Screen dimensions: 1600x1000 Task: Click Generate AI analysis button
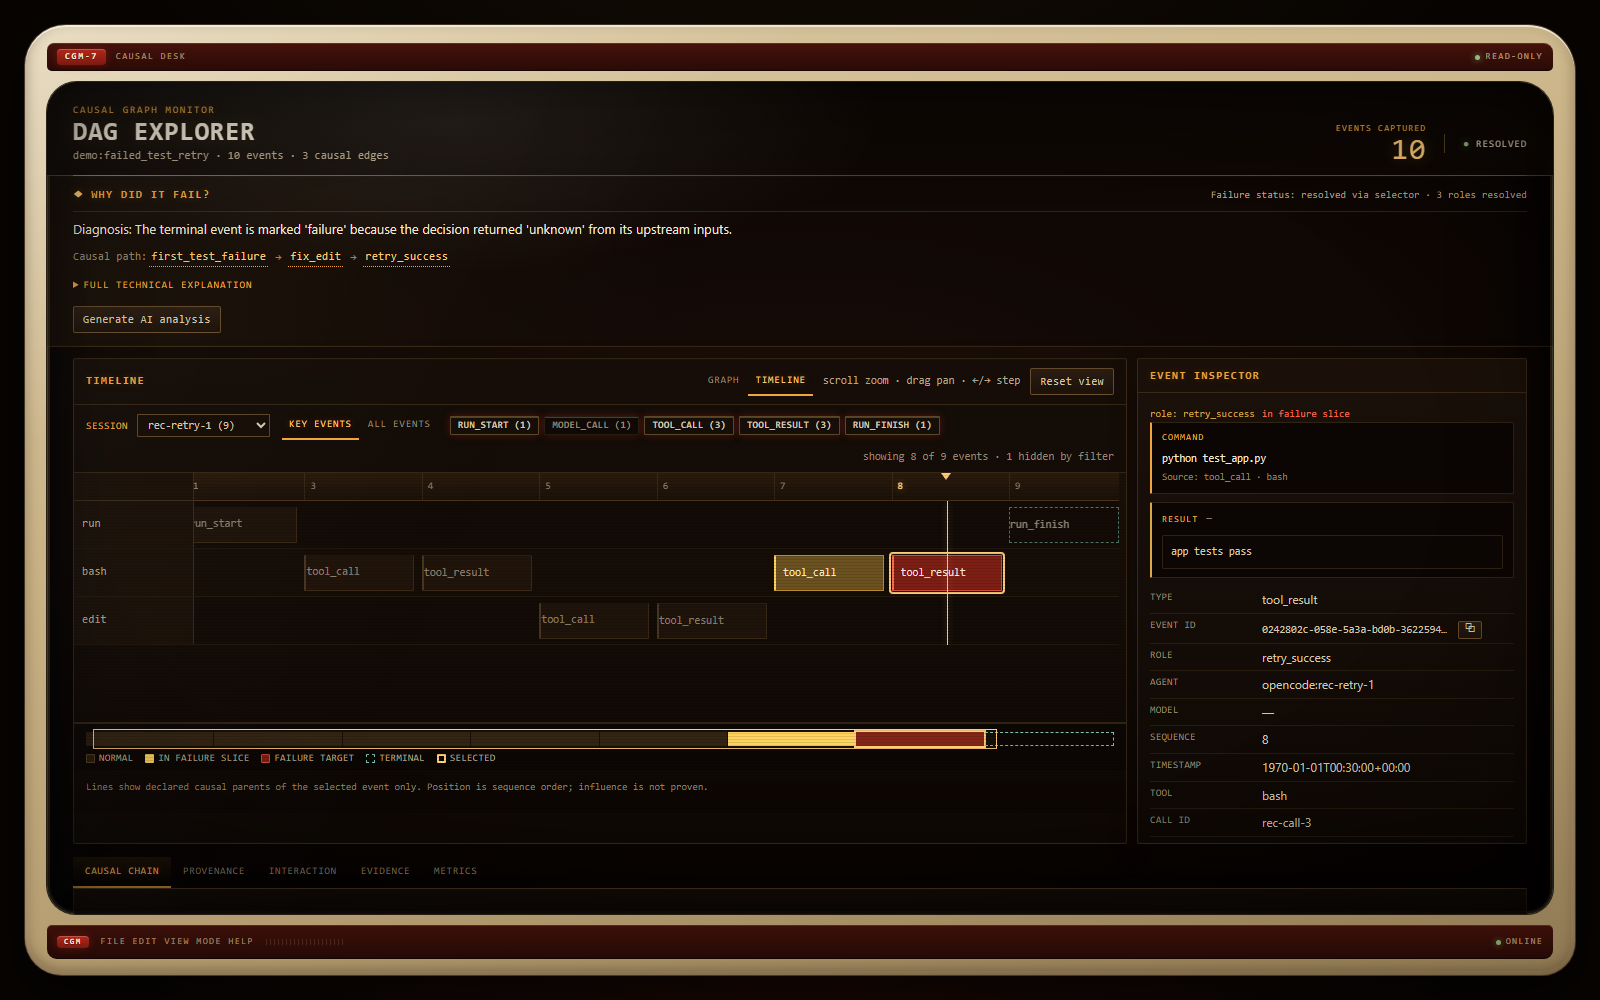point(147,319)
